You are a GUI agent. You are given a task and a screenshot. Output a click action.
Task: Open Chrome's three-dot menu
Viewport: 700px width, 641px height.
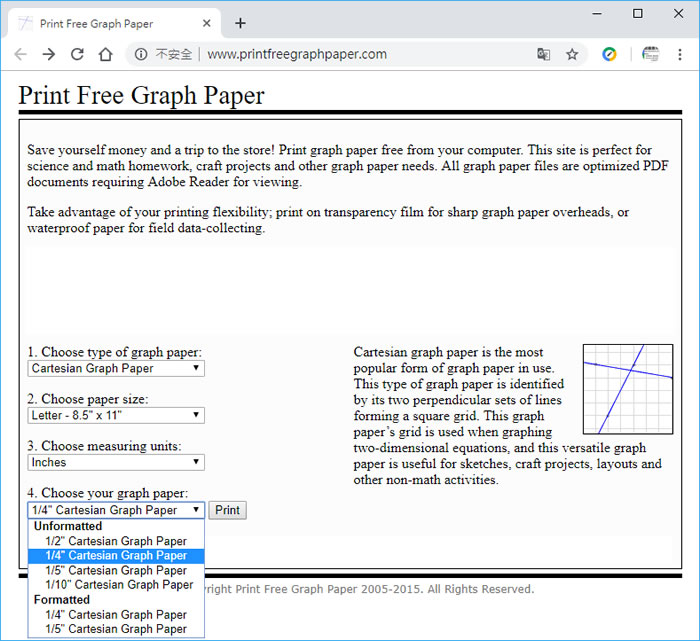[679, 54]
